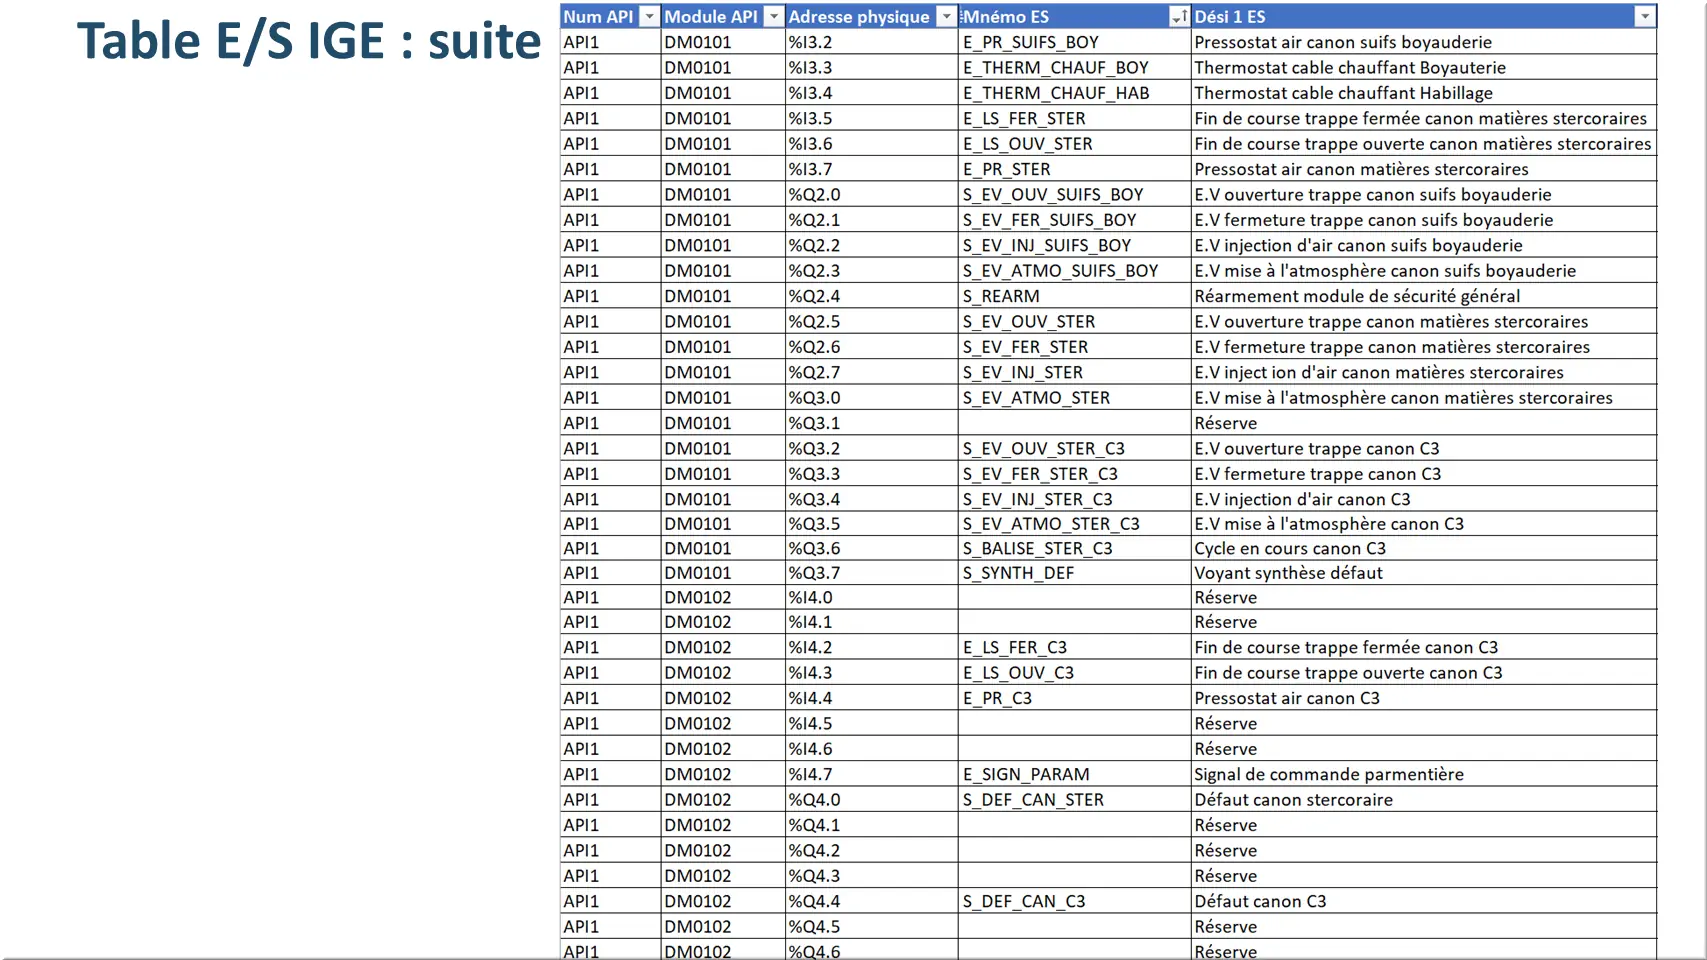The height and width of the screenshot is (960, 1707).
Task: Click address cell %Q3.7
Action: click(871, 573)
